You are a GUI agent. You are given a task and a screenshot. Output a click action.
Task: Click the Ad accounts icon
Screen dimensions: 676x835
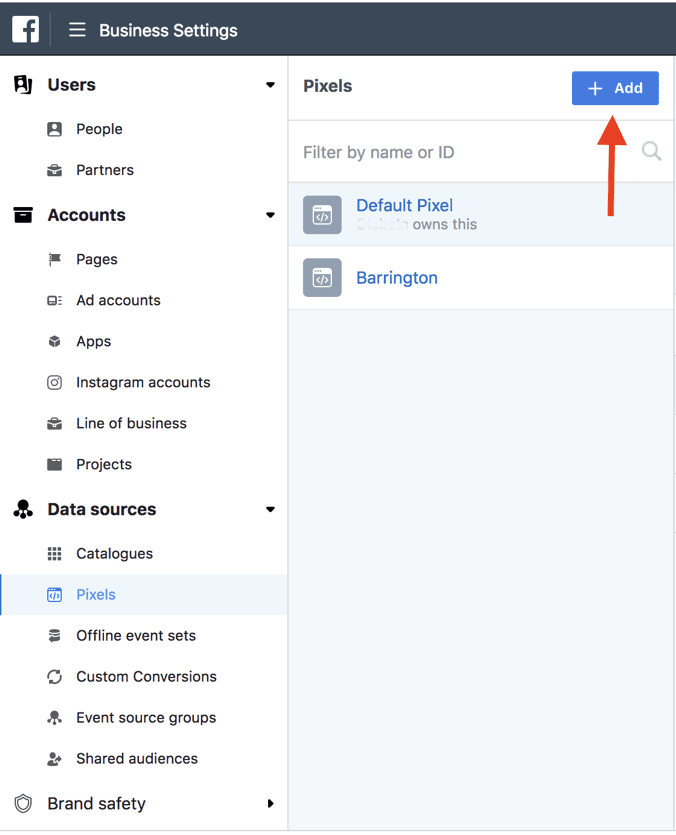click(55, 300)
